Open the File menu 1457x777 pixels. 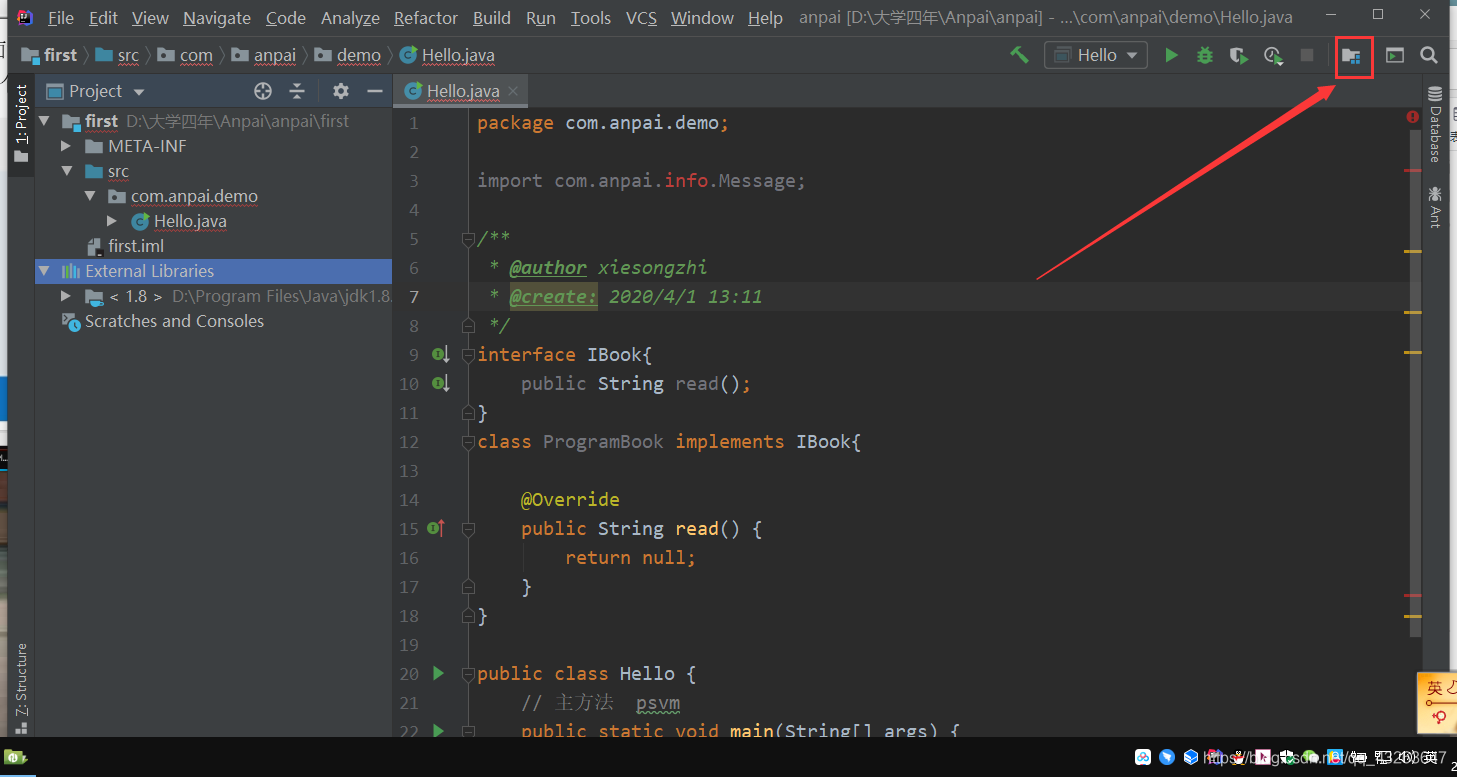coord(60,18)
